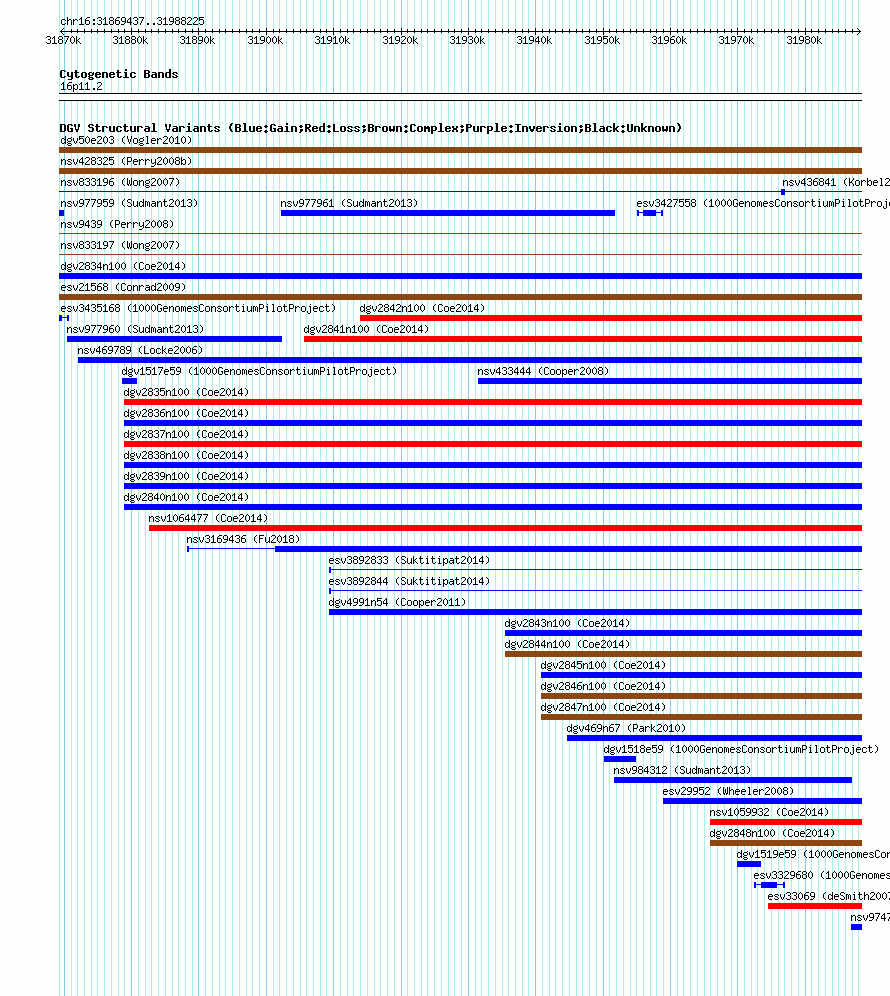
Task: Open the nsv436841 variant label
Action: pos(835,182)
